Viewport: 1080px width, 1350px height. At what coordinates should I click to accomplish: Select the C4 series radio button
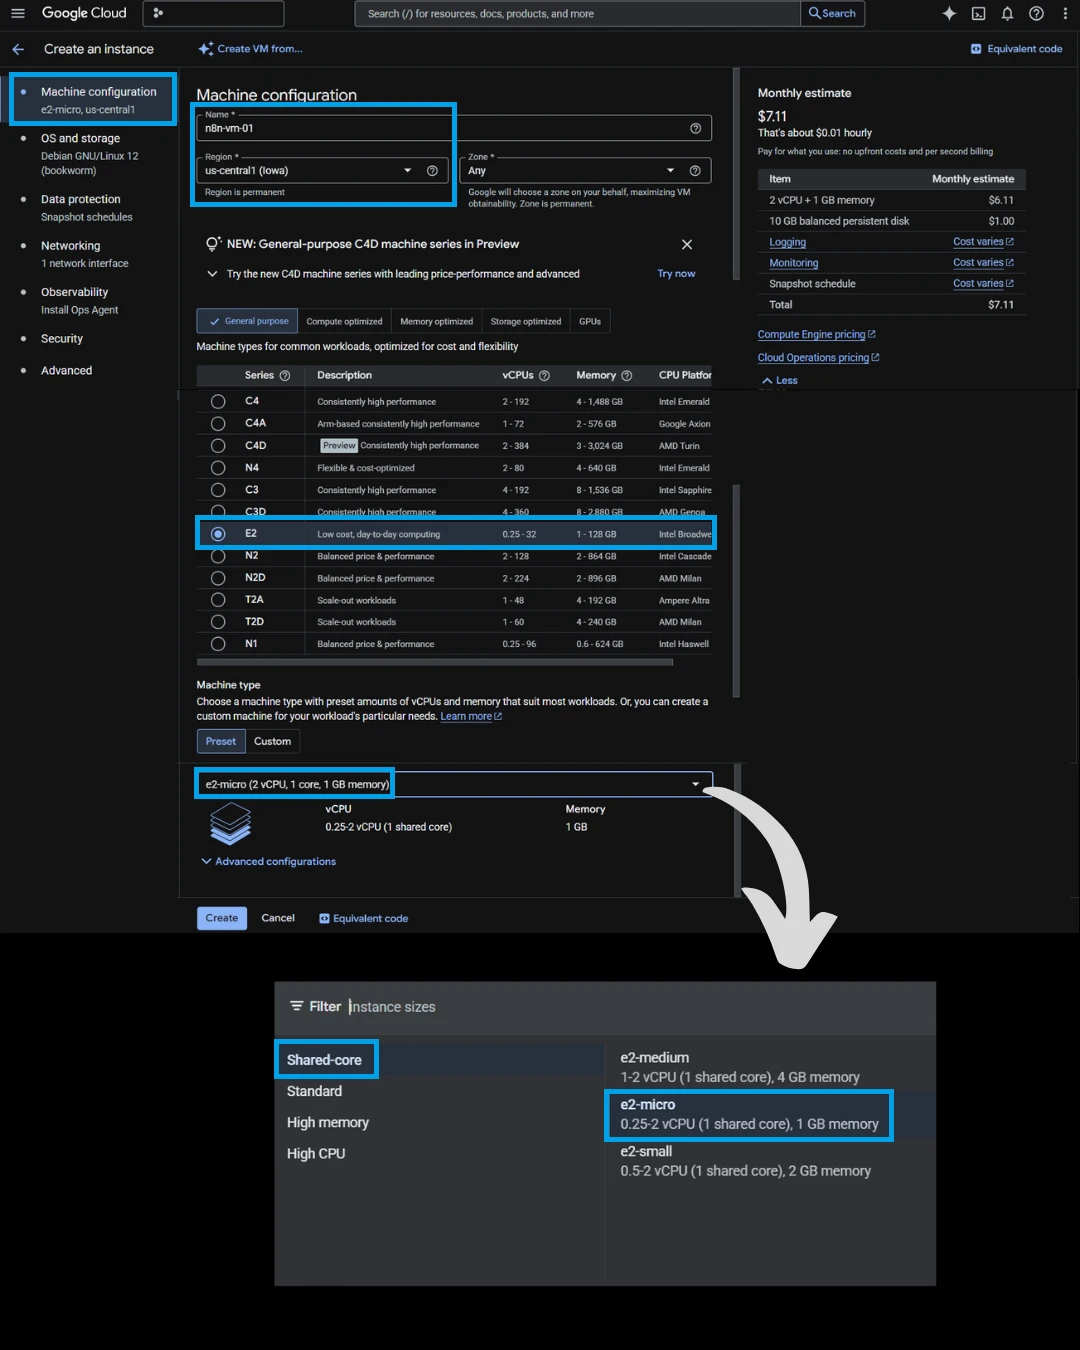pos(218,401)
